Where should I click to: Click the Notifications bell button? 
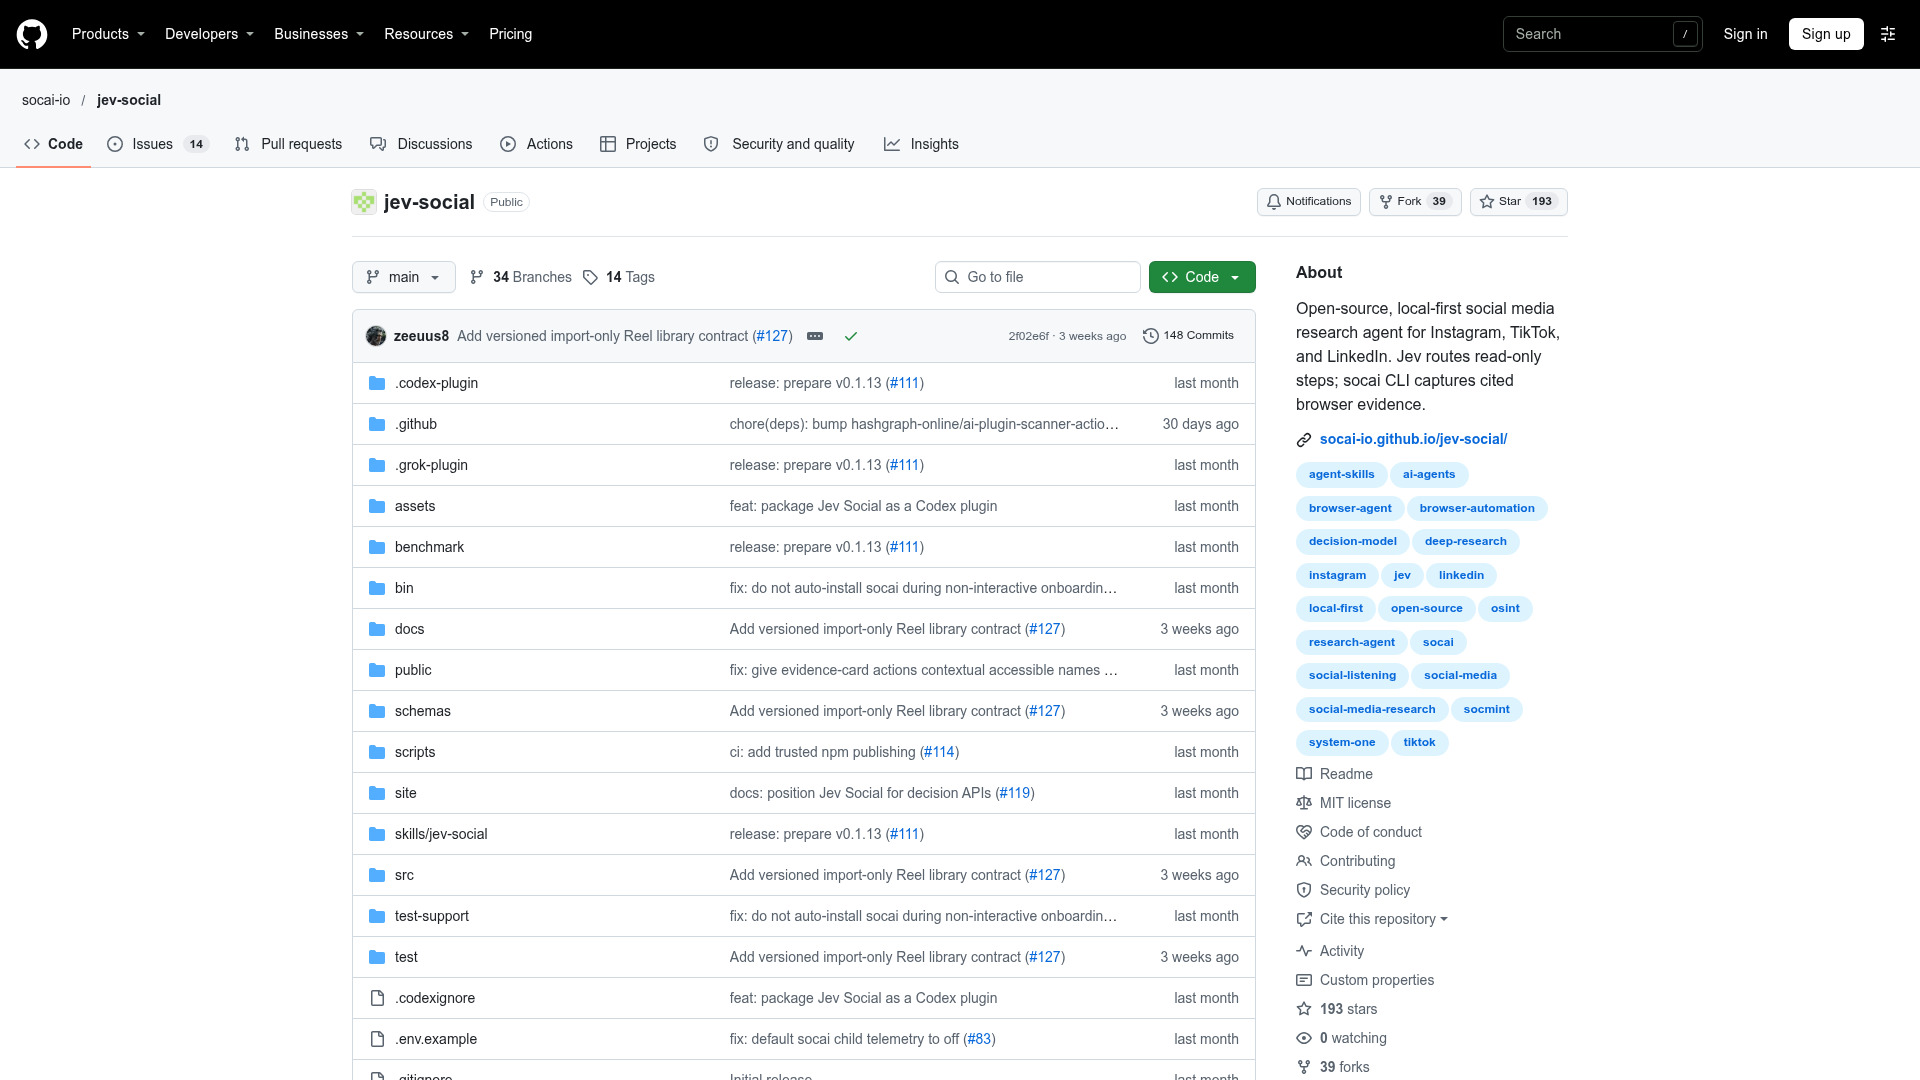click(x=1308, y=202)
